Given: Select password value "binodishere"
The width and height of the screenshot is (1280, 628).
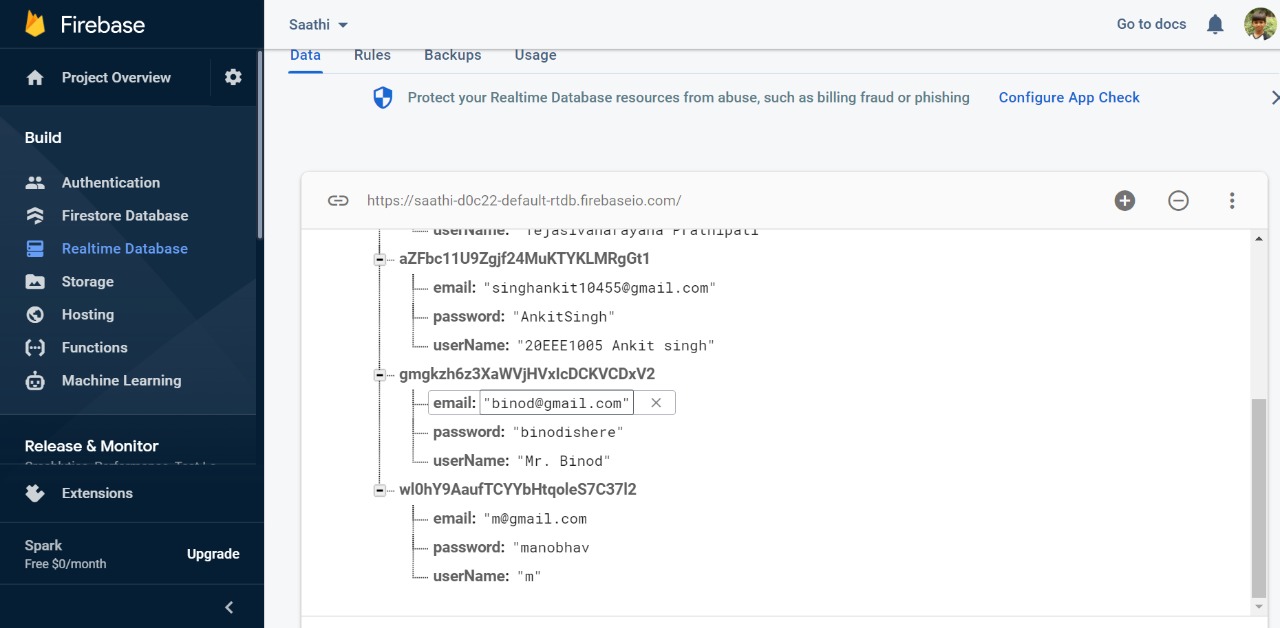Looking at the screenshot, I should pos(570,433).
